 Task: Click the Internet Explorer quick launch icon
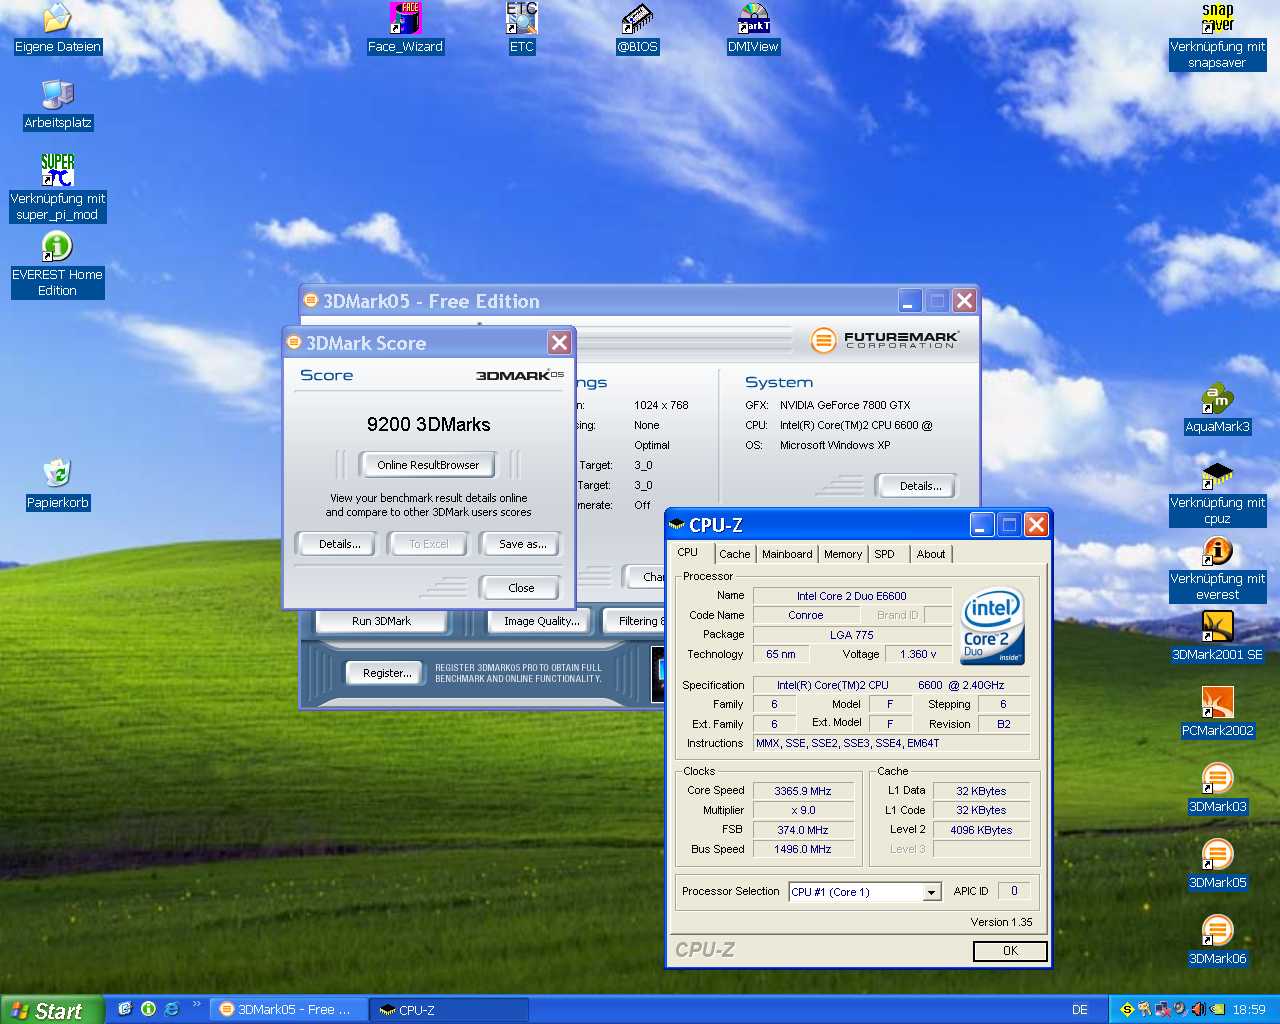click(x=171, y=1009)
